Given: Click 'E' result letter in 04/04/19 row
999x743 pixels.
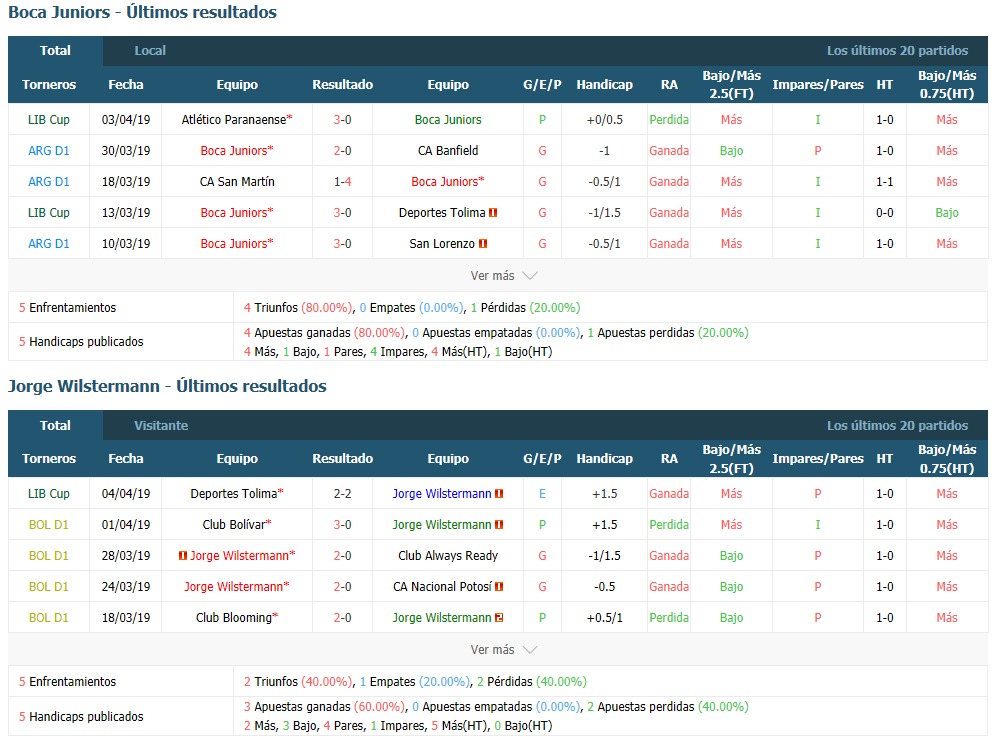Looking at the screenshot, I should pos(542,493).
